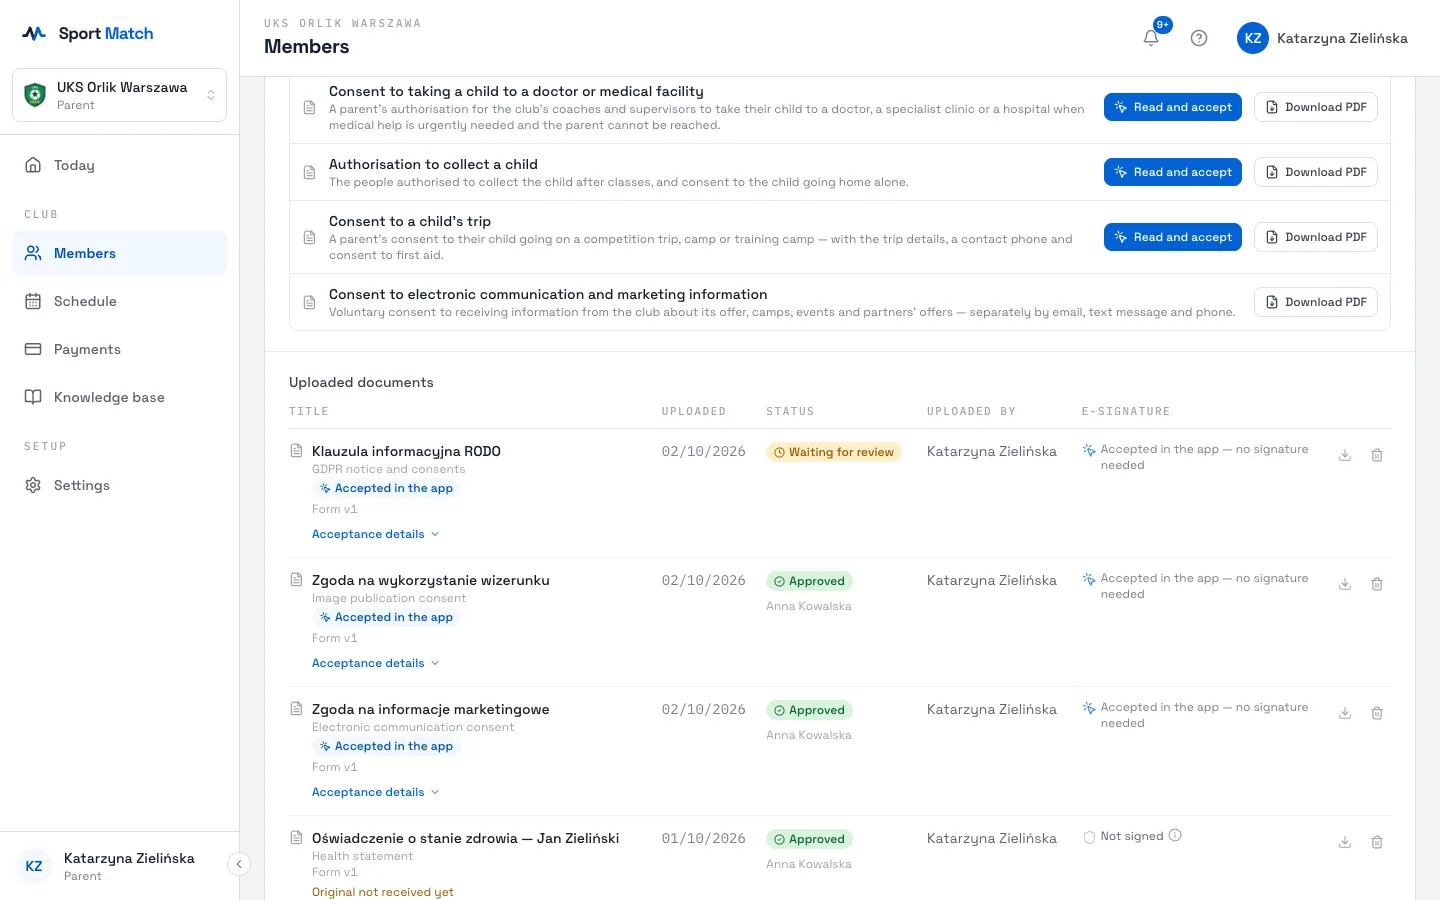Download PDF for Consent to a child's trip

1316,237
